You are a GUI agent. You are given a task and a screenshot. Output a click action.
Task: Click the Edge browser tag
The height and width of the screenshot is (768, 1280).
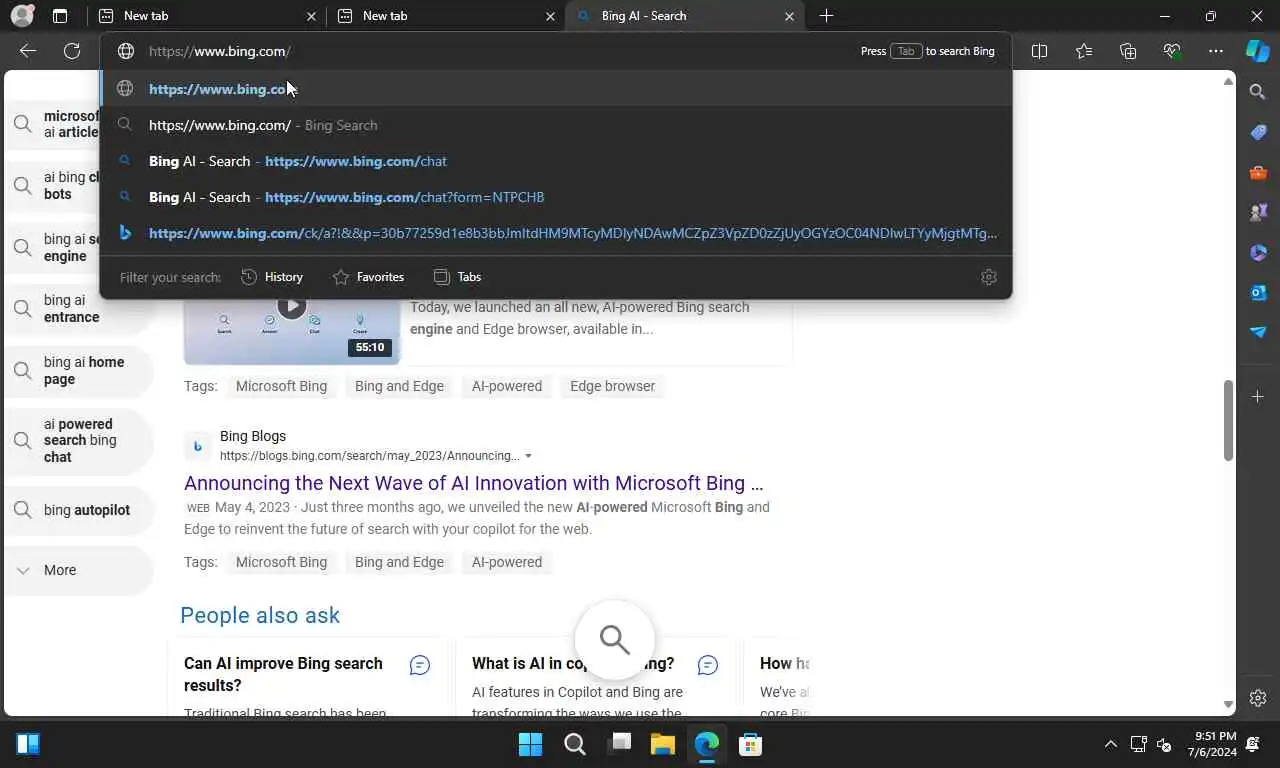click(x=612, y=386)
